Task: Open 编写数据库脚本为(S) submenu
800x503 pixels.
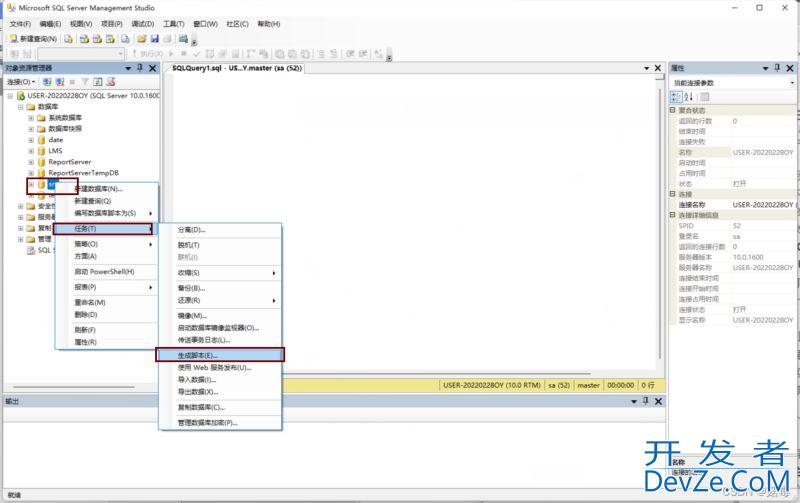Action: click(x=106, y=213)
